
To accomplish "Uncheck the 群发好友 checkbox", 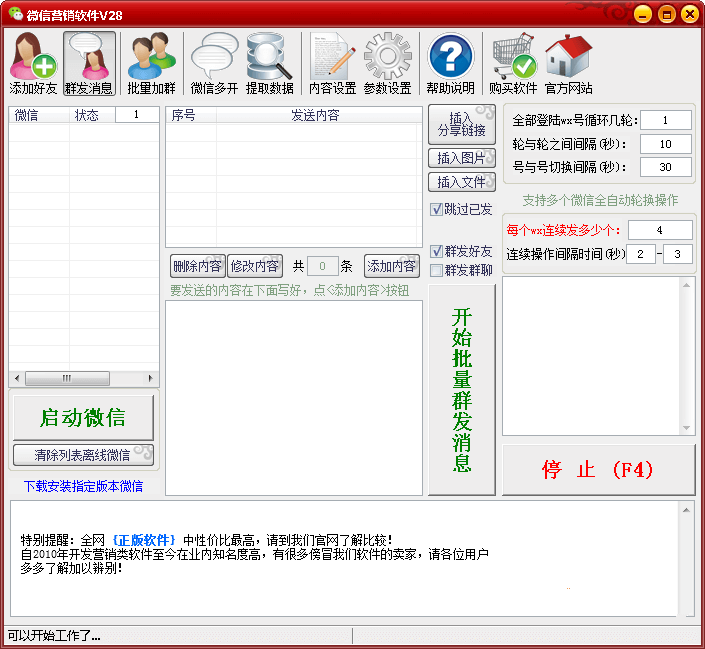I will pos(436,251).
